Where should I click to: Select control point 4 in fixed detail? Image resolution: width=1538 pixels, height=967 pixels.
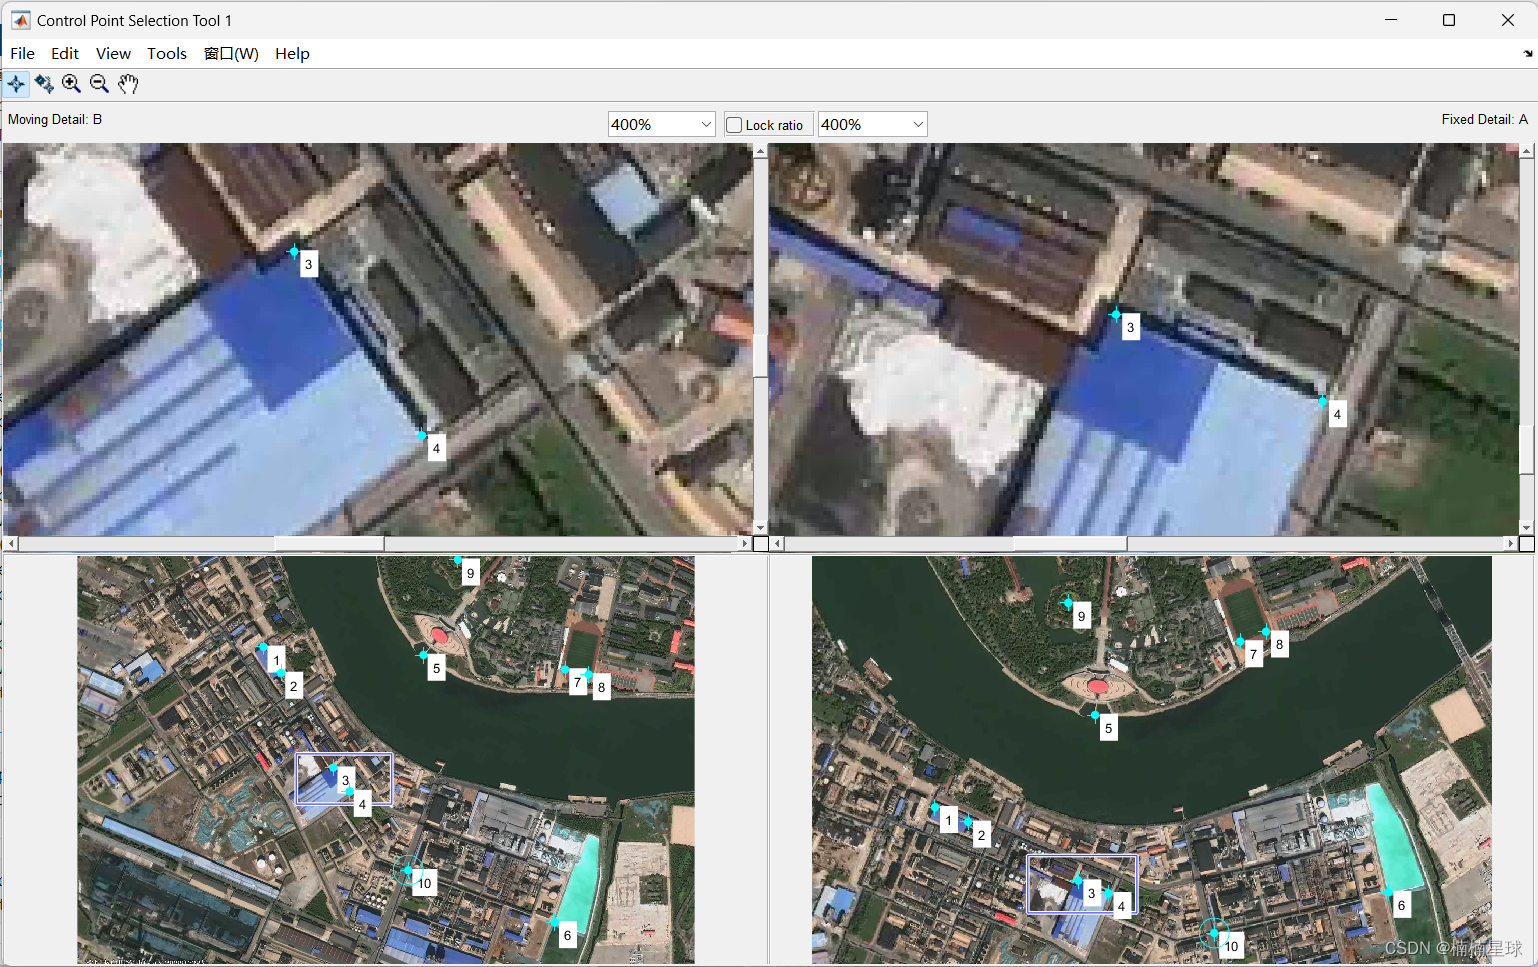pos(1323,401)
